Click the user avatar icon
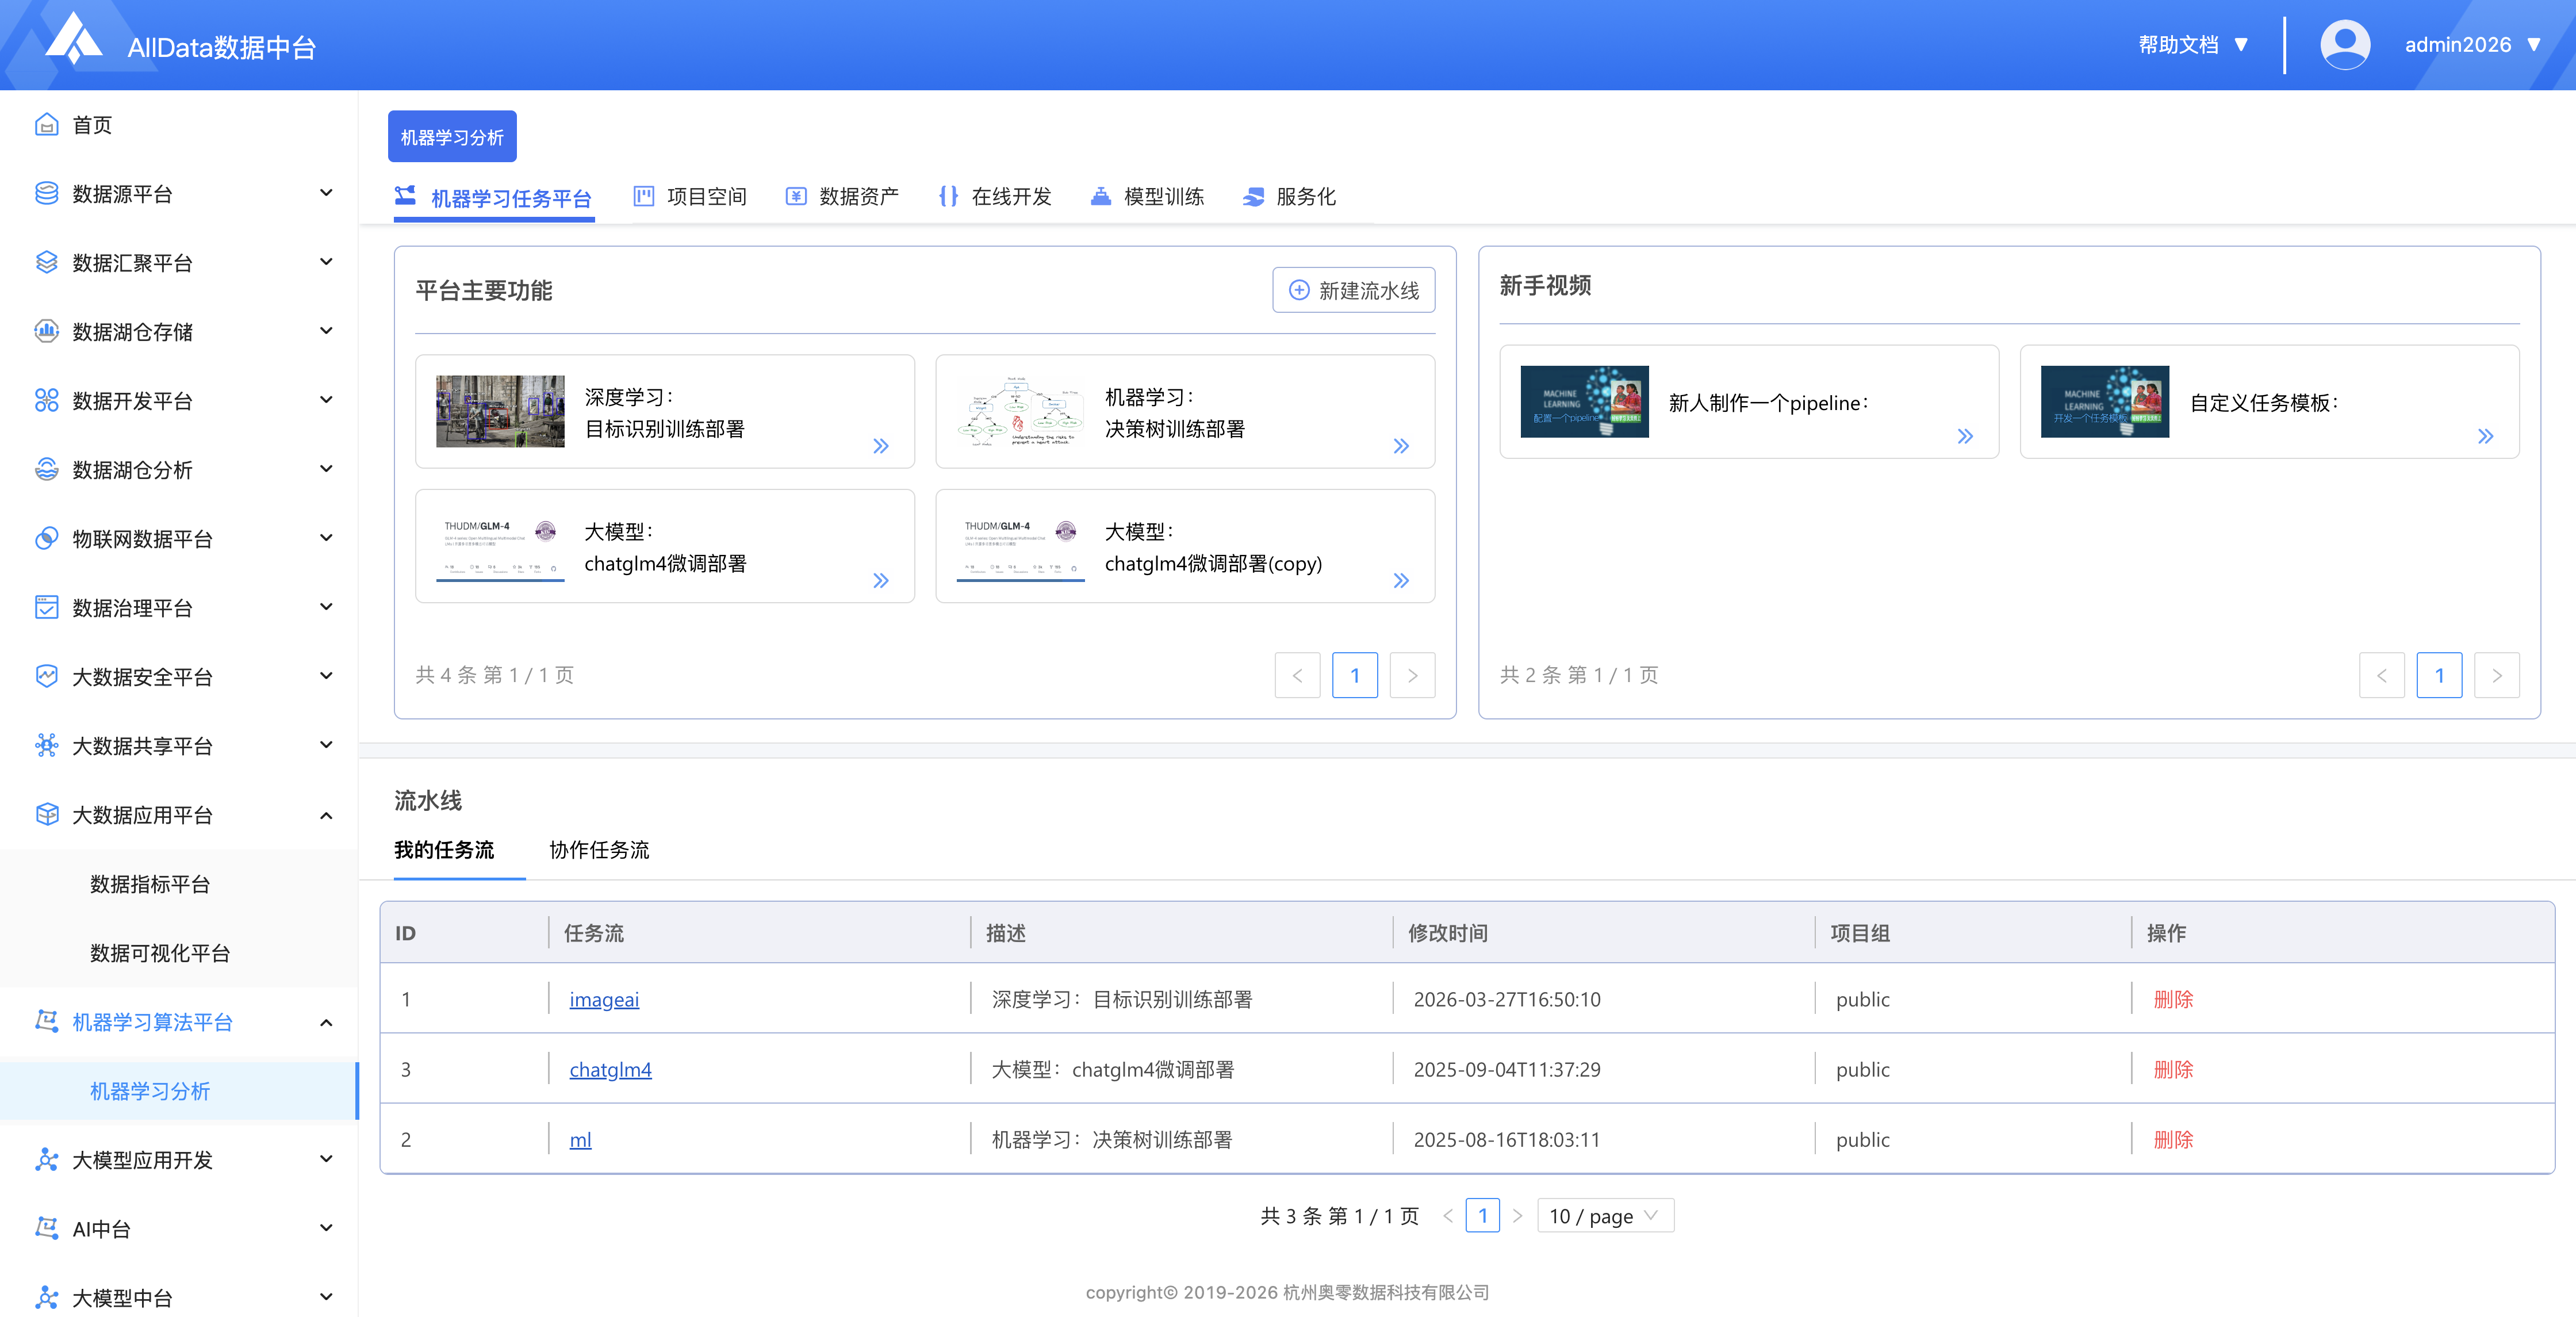The image size is (2576, 1317). click(x=2344, y=45)
